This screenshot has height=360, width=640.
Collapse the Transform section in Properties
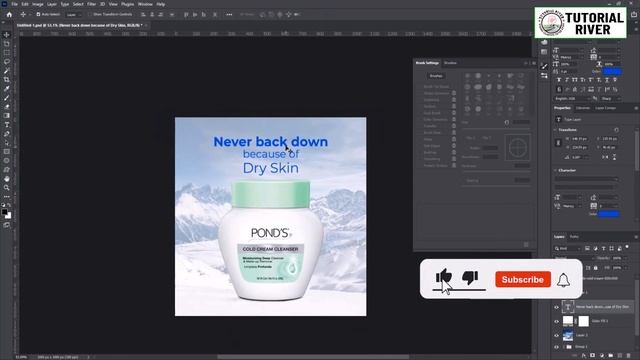pyautogui.click(x=555, y=130)
